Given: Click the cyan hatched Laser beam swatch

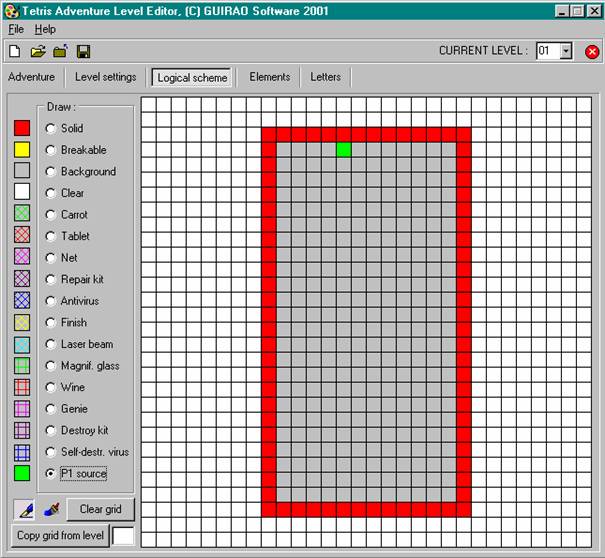Looking at the screenshot, I should tap(22, 345).
